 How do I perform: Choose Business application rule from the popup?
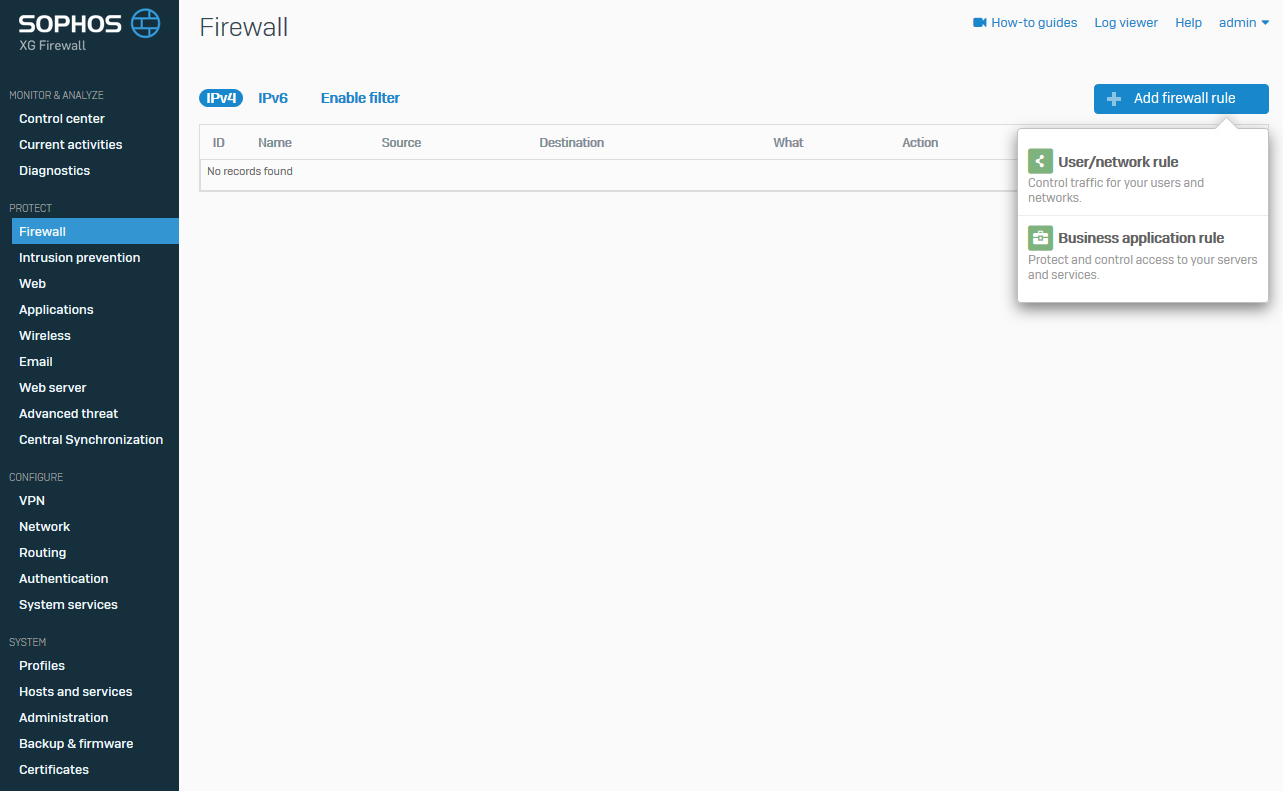(x=1141, y=238)
